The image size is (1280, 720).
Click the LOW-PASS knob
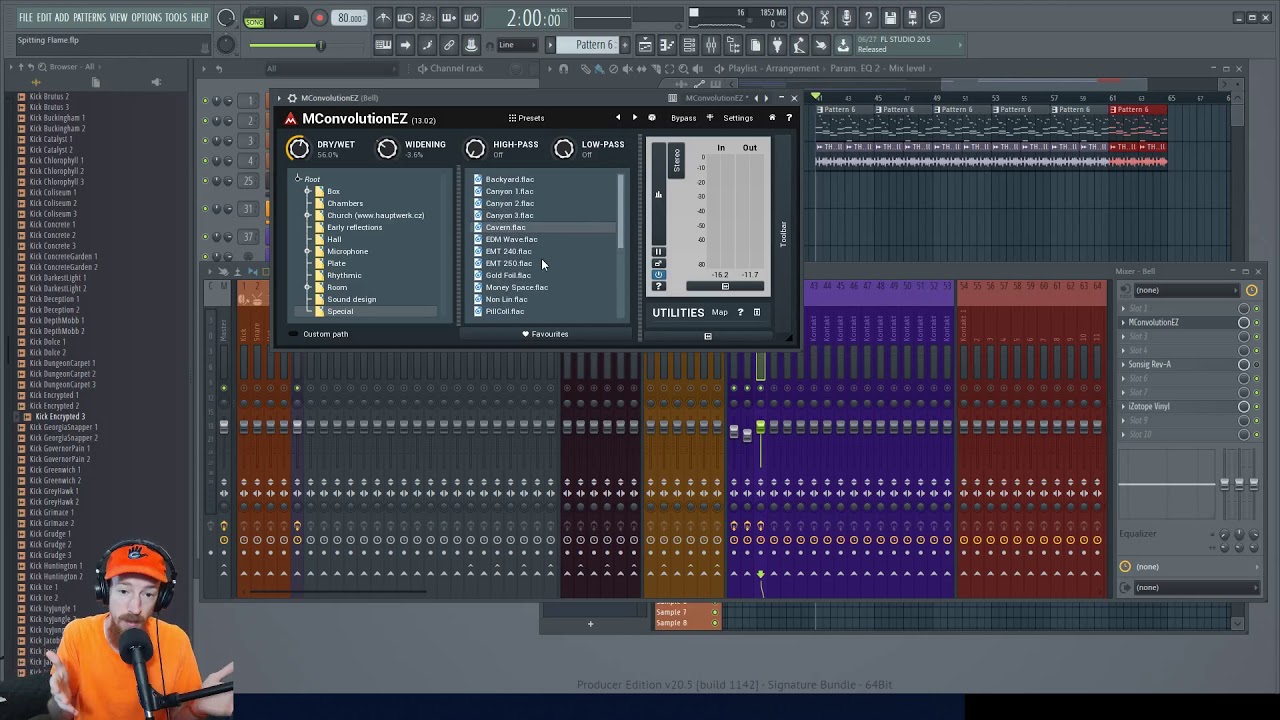pos(564,148)
